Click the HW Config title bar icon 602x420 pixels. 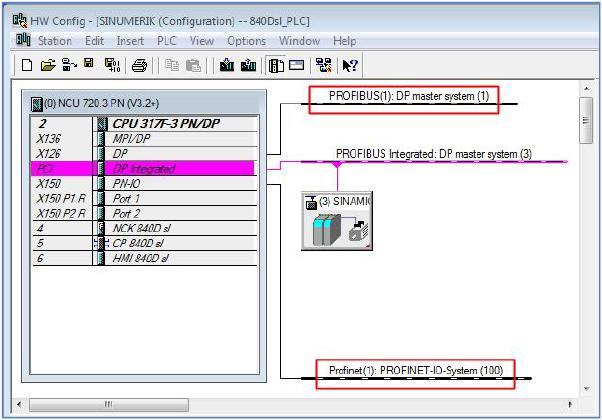[x=20, y=21]
